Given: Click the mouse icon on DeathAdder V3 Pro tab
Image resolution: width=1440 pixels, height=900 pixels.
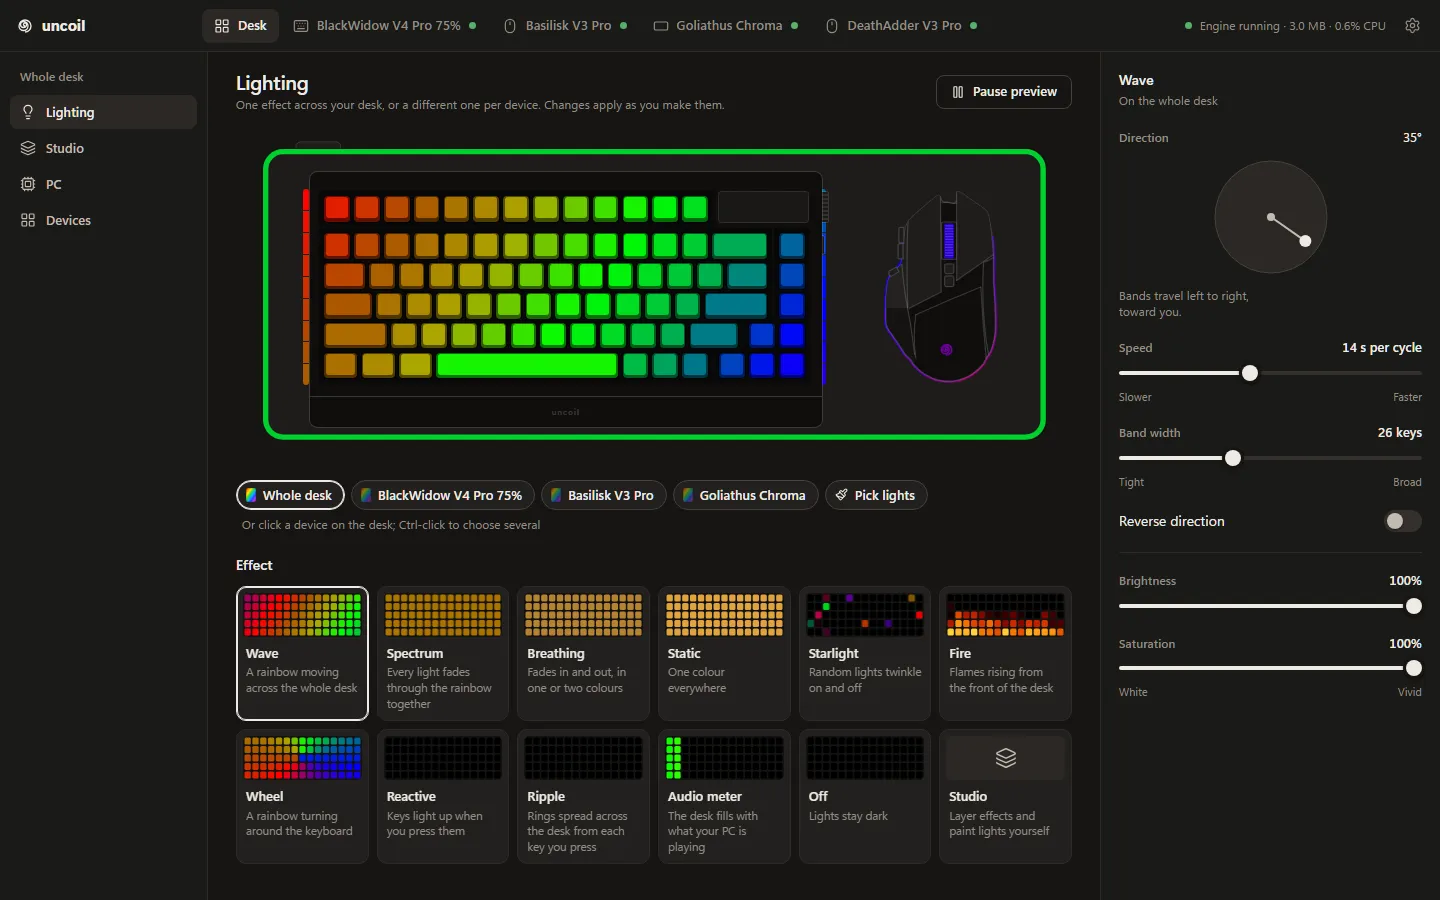Looking at the screenshot, I should (x=832, y=26).
